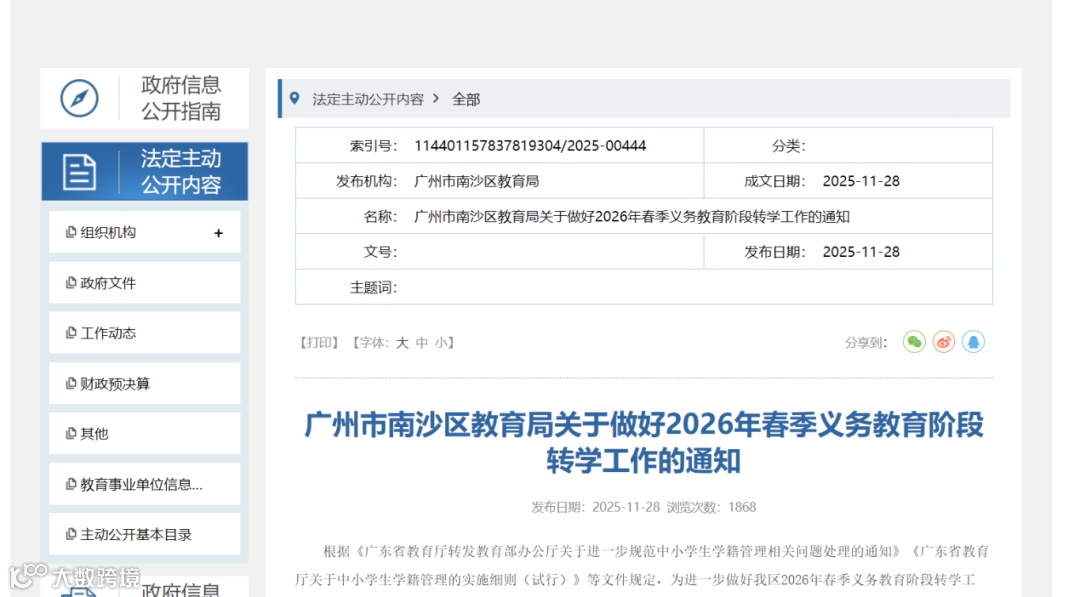Click the 成文日期 value 2025-11-28
The width and height of the screenshot is (1080, 597).
coord(861,181)
